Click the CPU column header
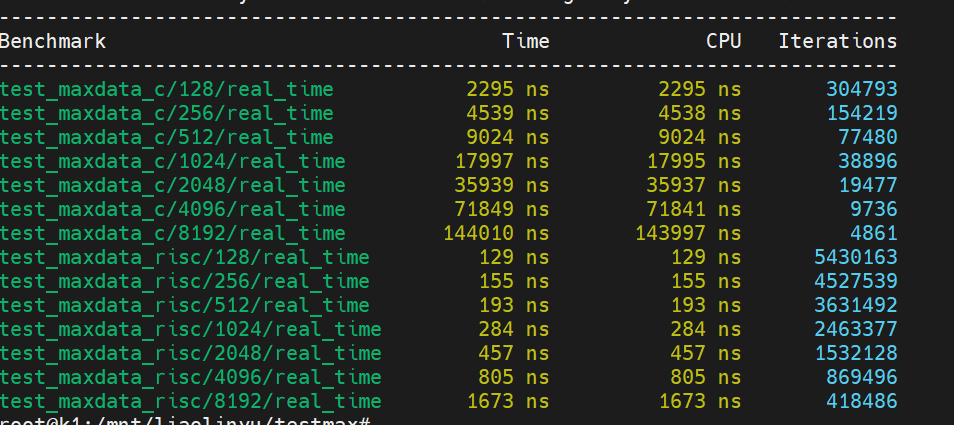Image resolution: width=954 pixels, height=425 pixels. click(723, 41)
